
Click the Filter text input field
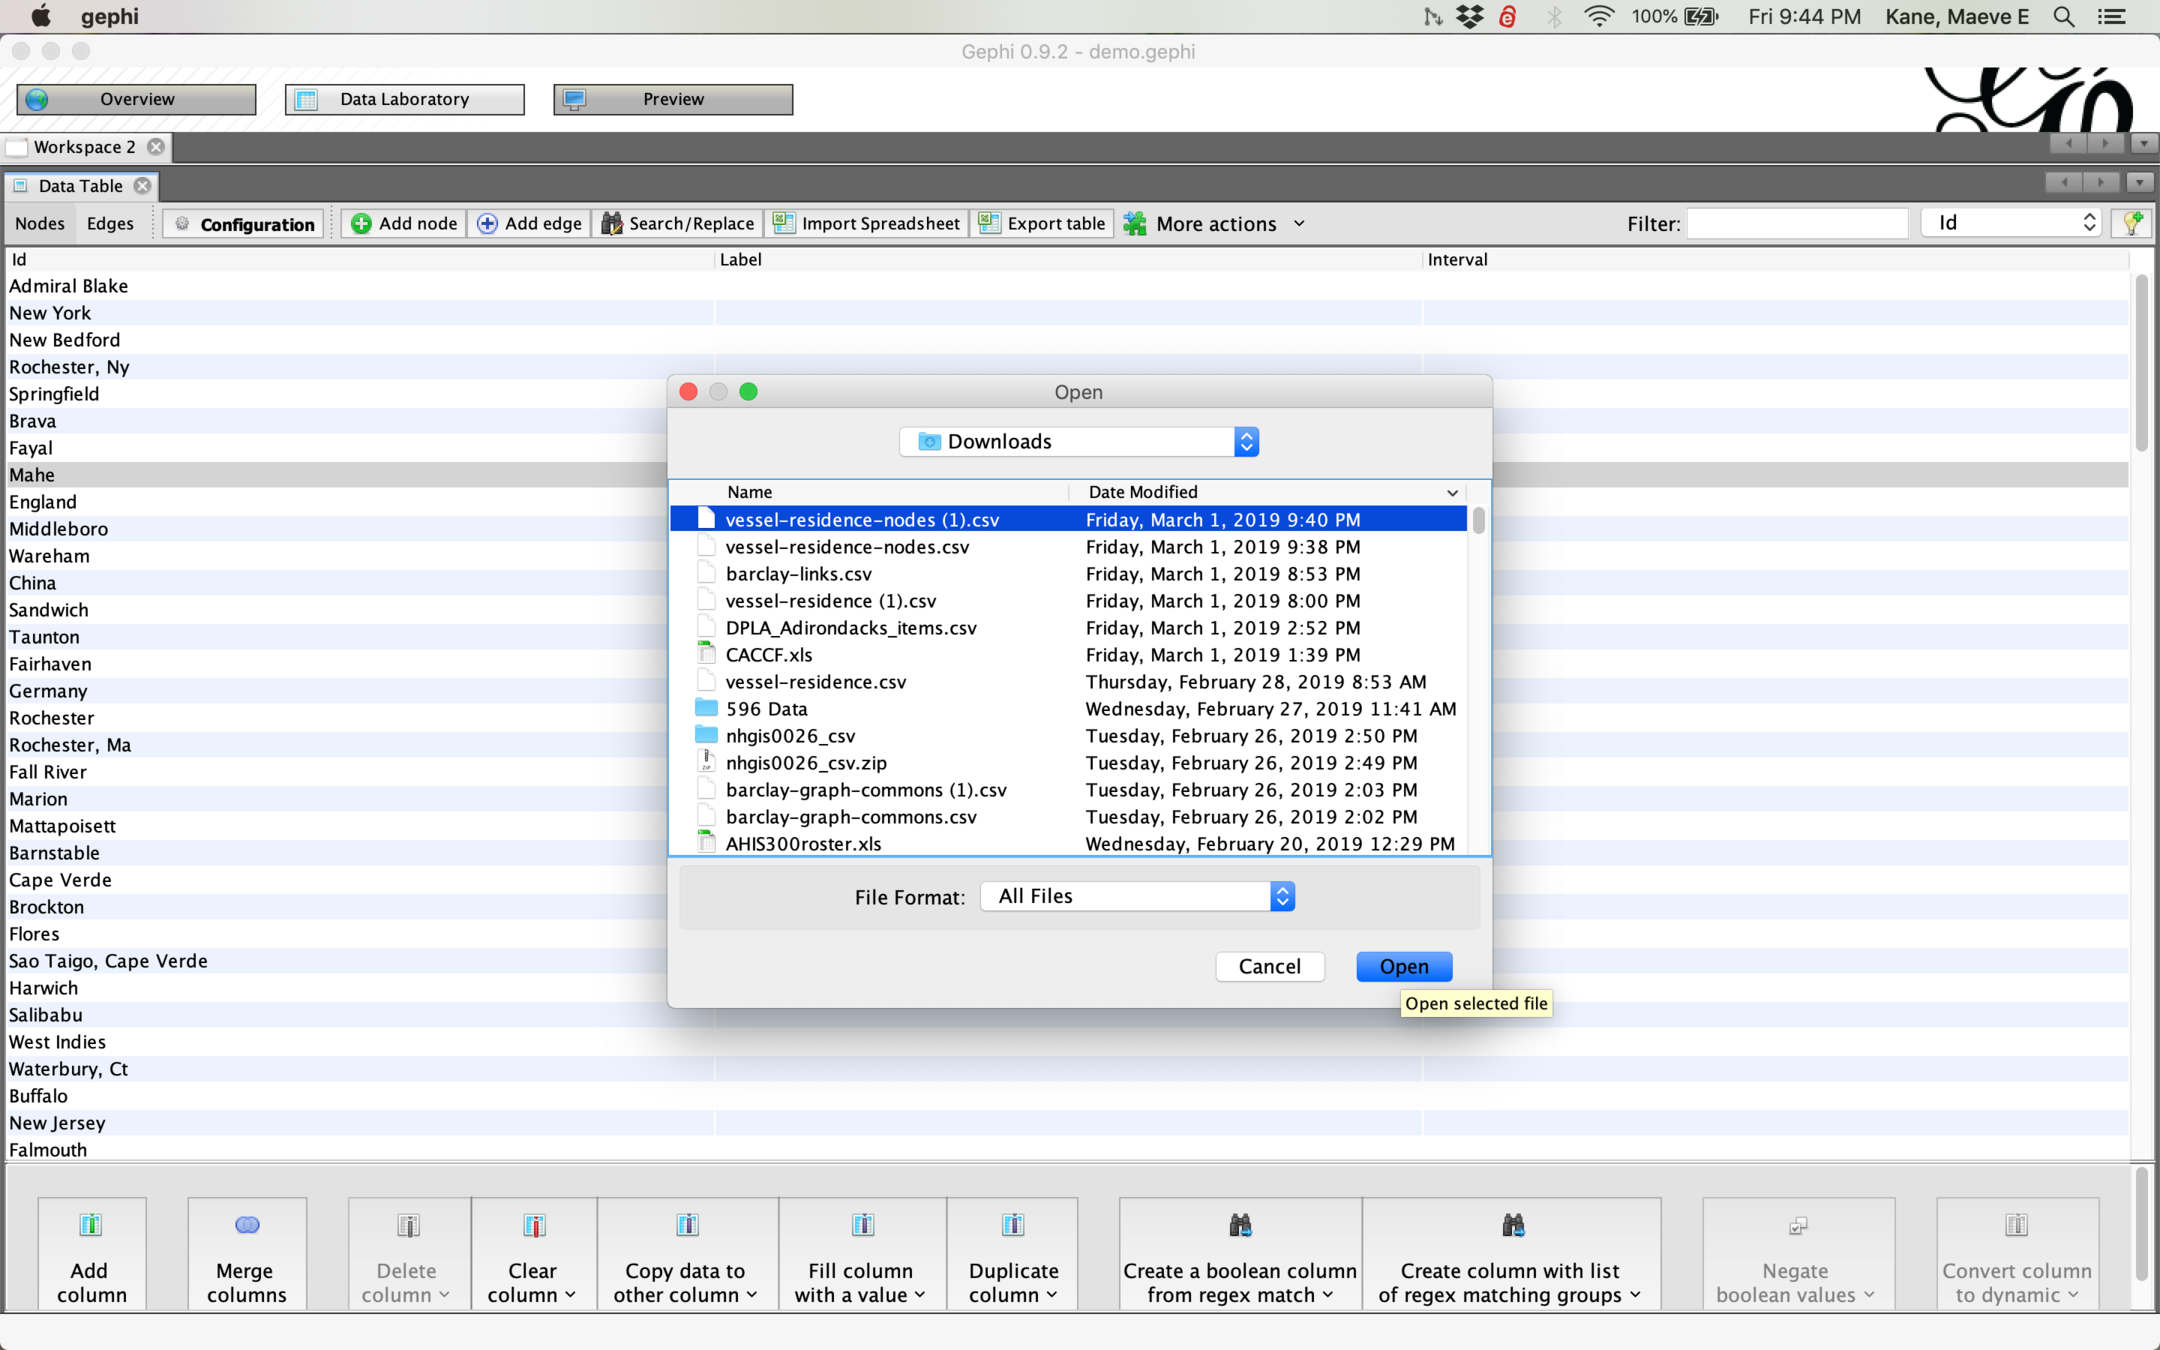[x=1796, y=224]
